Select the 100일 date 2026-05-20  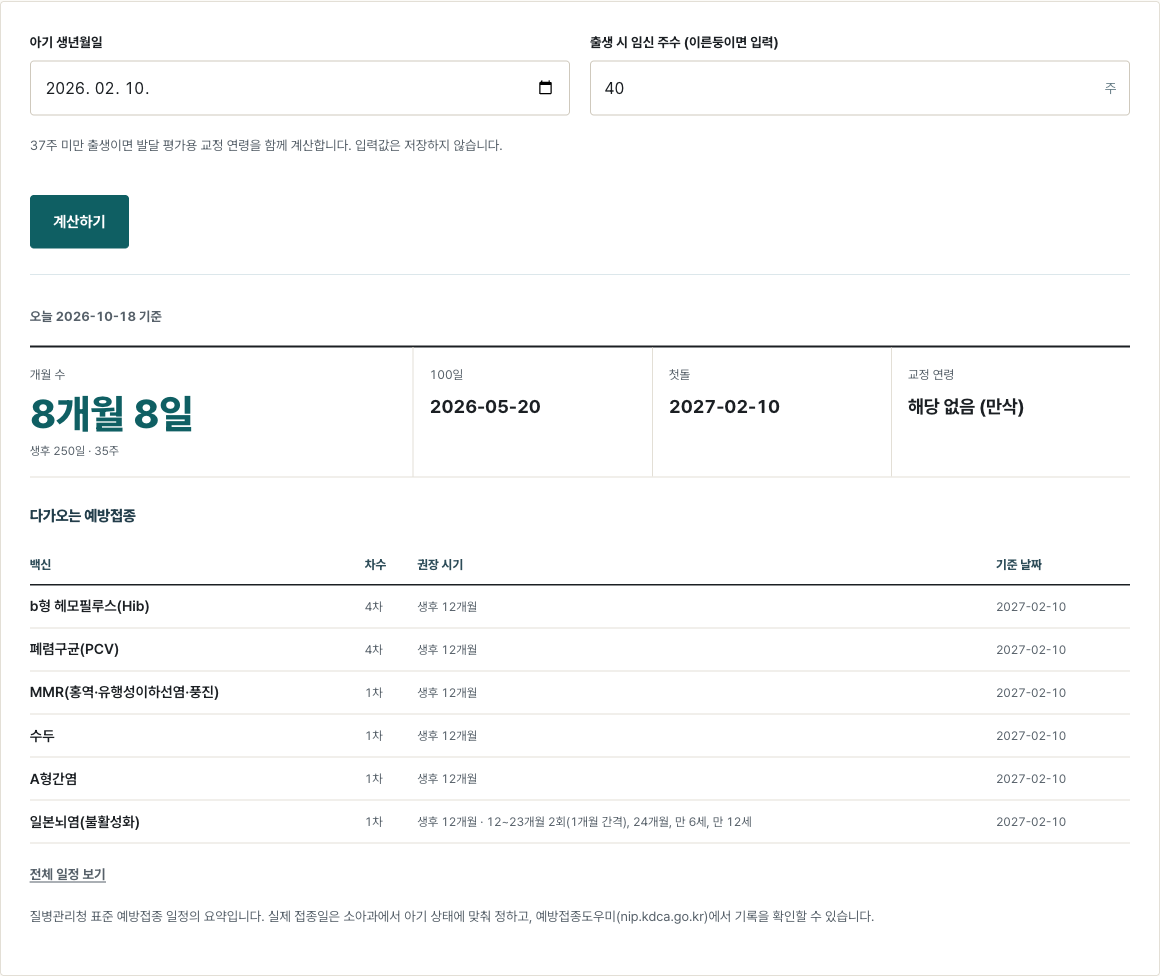pyautogui.click(x=485, y=406)
